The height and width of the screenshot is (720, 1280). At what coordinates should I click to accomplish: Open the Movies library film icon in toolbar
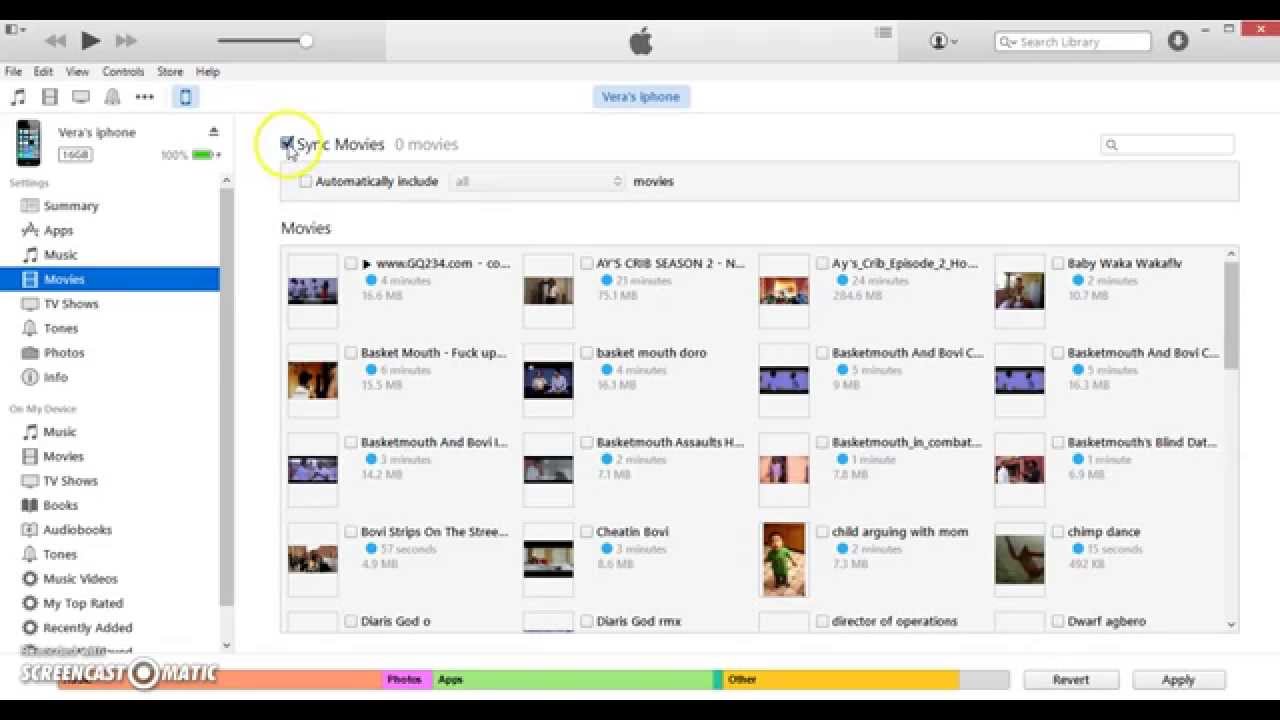point(50,97)
